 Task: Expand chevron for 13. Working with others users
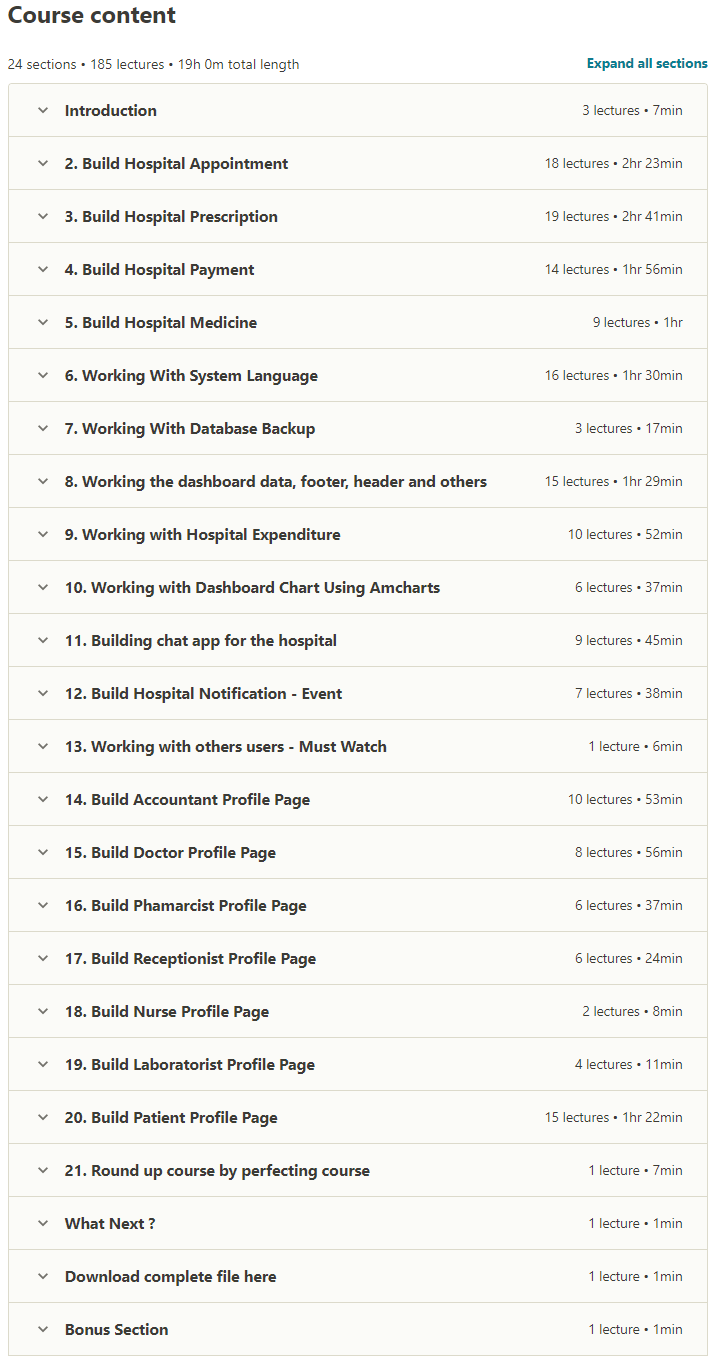(43, 747)
